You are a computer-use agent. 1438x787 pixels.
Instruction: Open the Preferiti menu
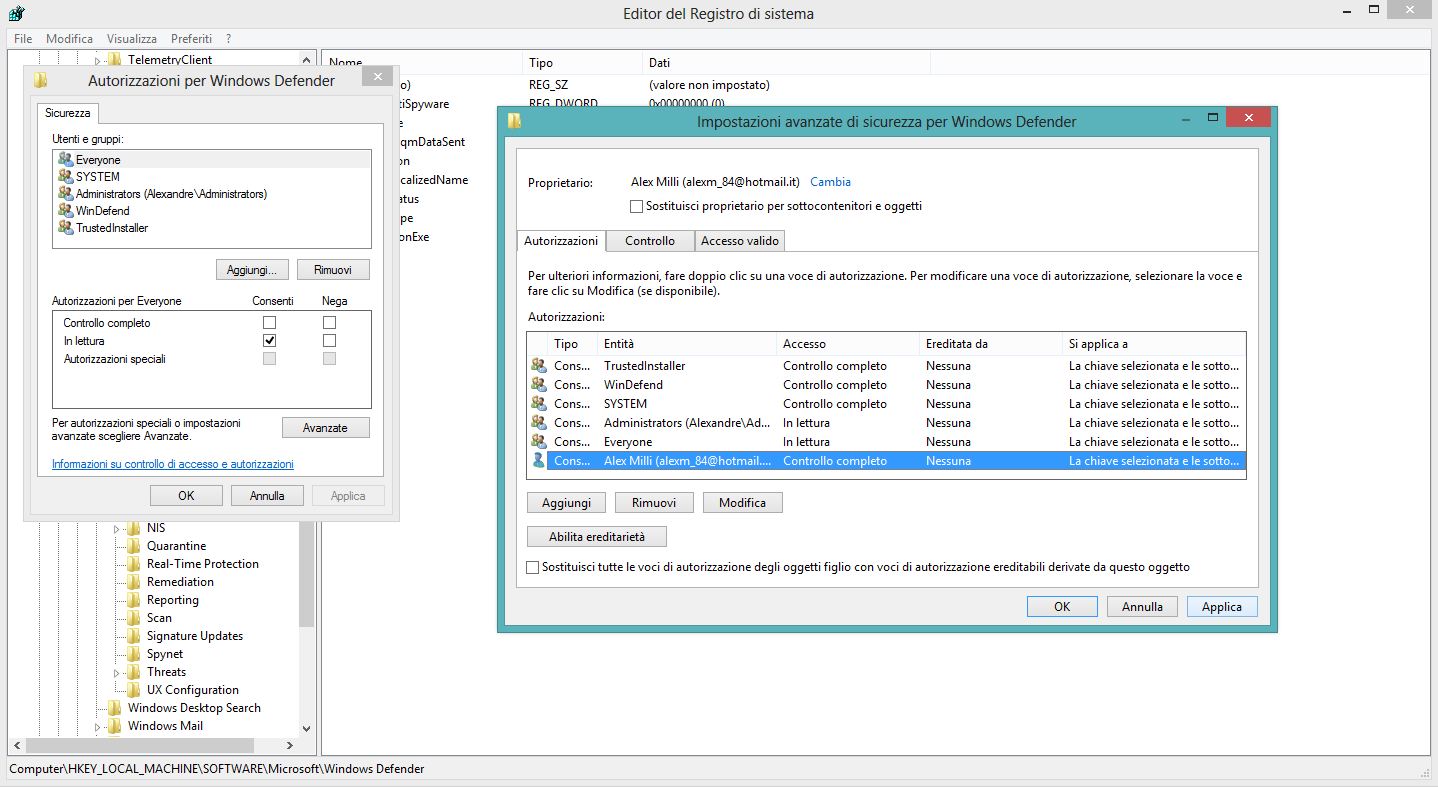click(x=191, y=38)
